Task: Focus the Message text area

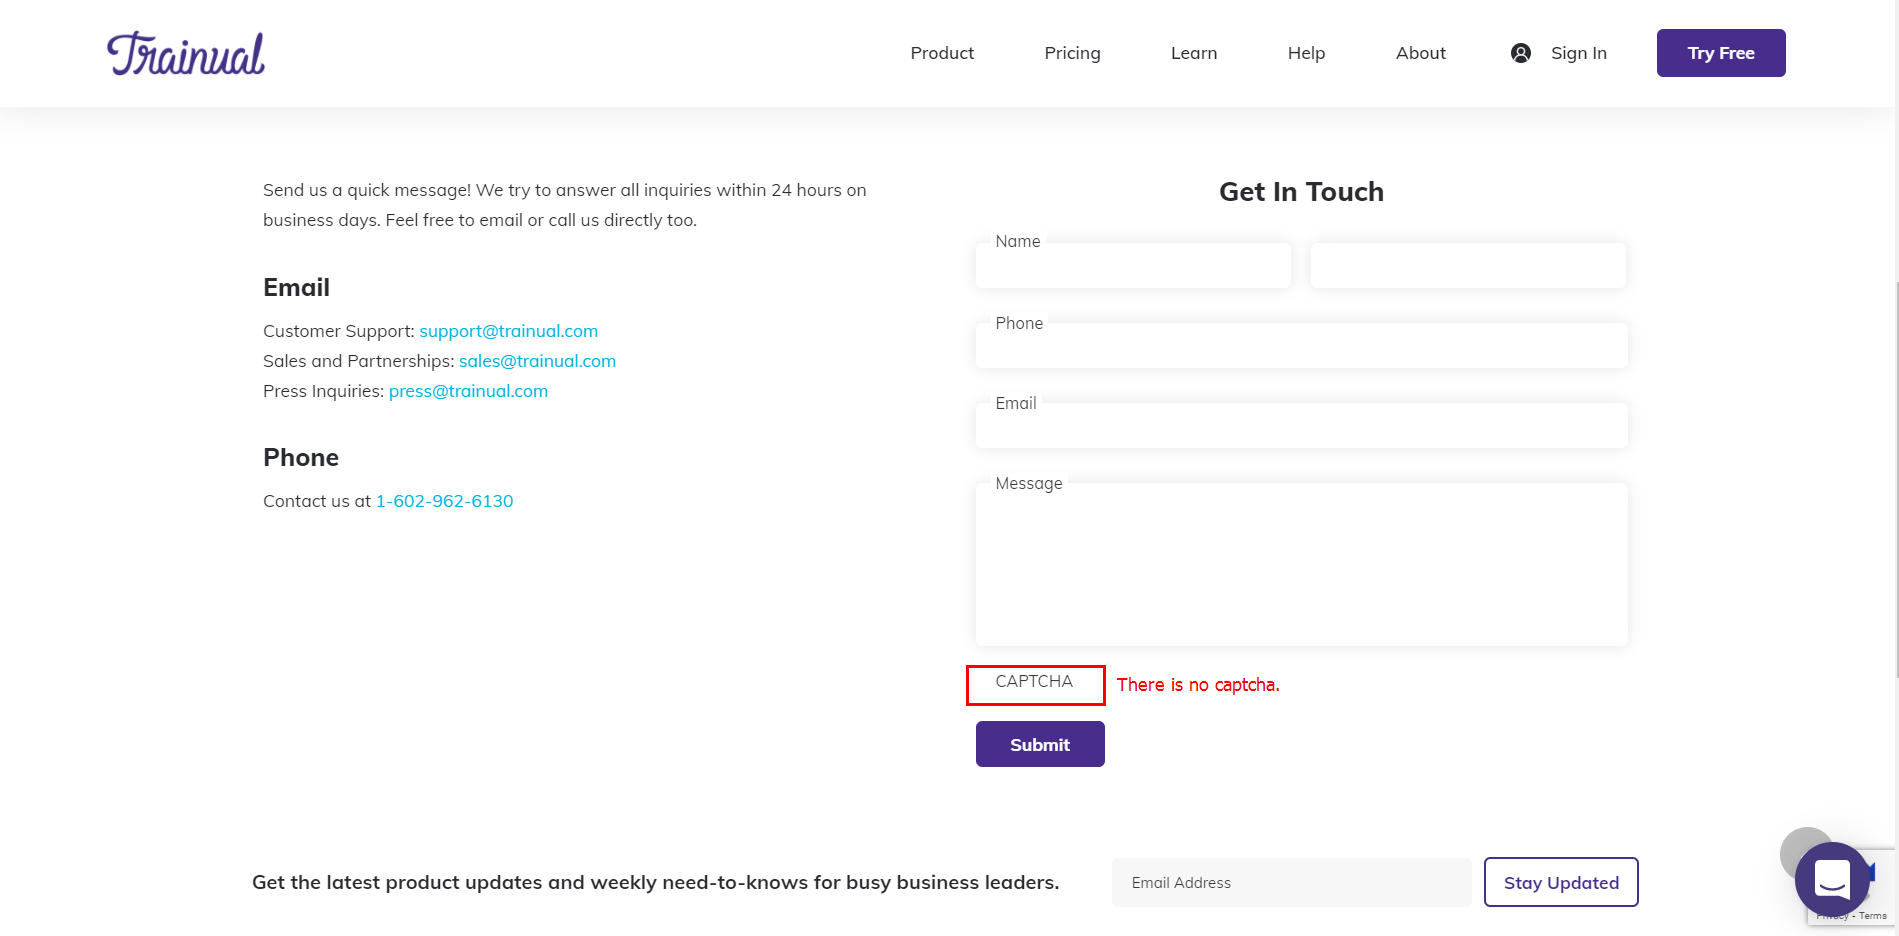Action: coord(1301,564)
